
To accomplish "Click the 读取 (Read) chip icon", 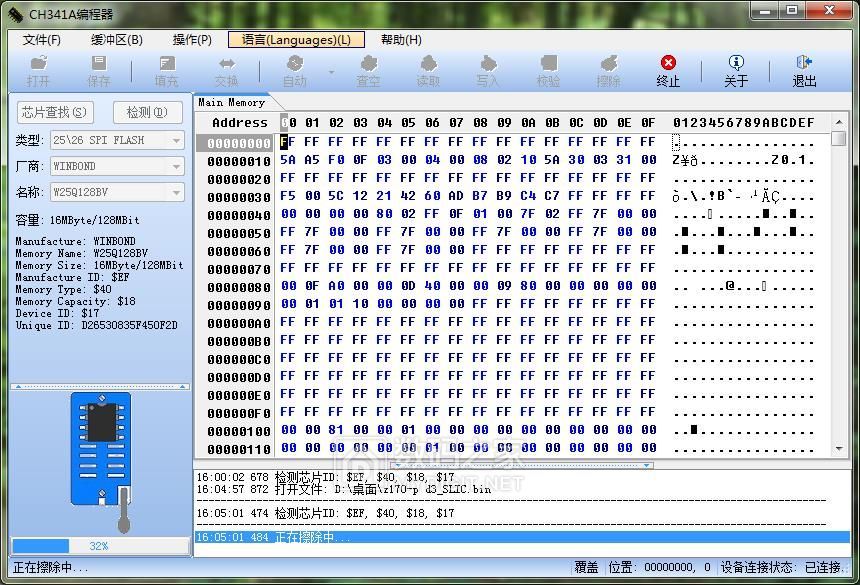I will pyautogui.click(x=428, y=70).
